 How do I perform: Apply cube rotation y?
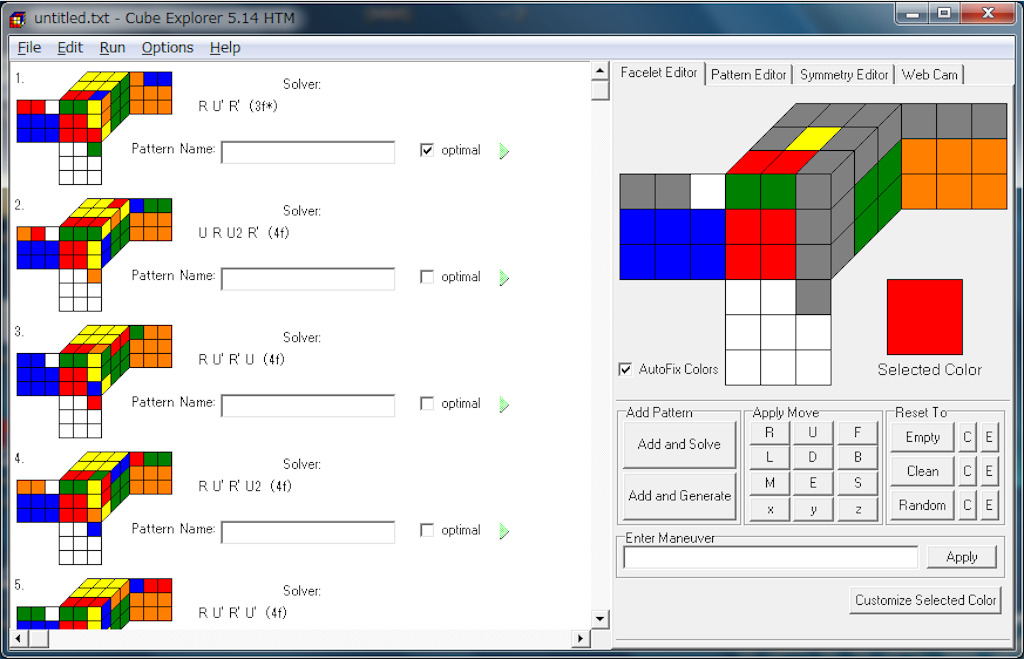(812, 509)
